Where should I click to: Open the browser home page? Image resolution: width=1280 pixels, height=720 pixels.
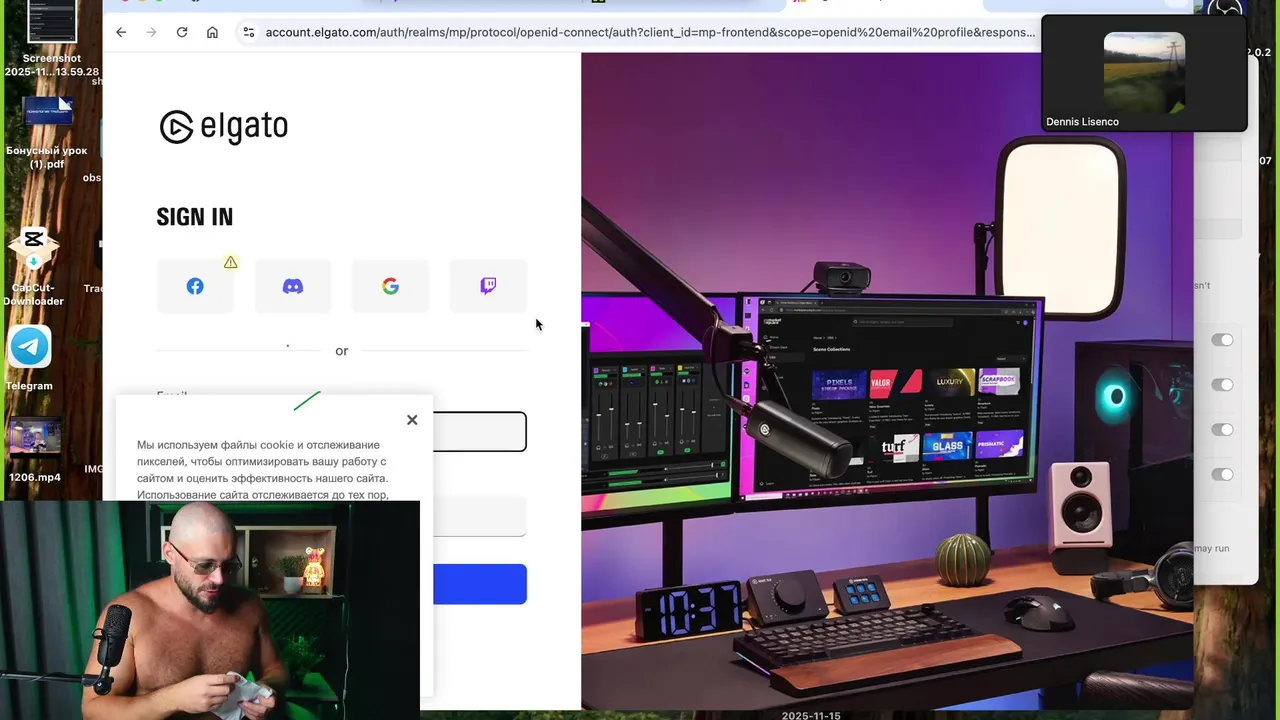coord(212,32)
